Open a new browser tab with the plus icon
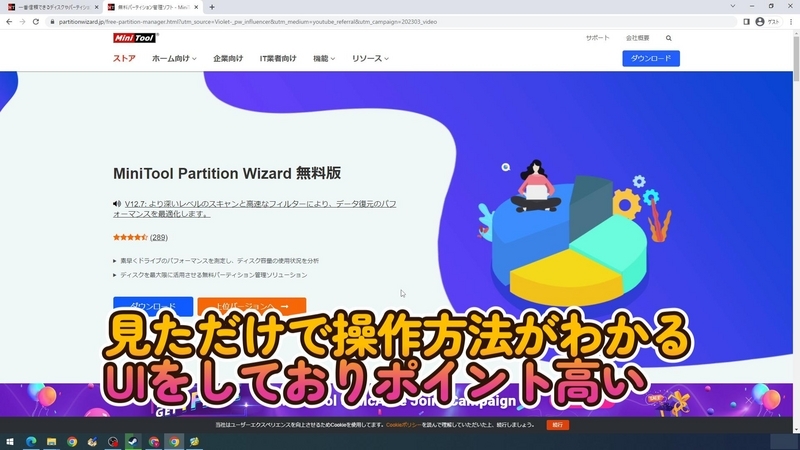 click(x=212, y=7)
